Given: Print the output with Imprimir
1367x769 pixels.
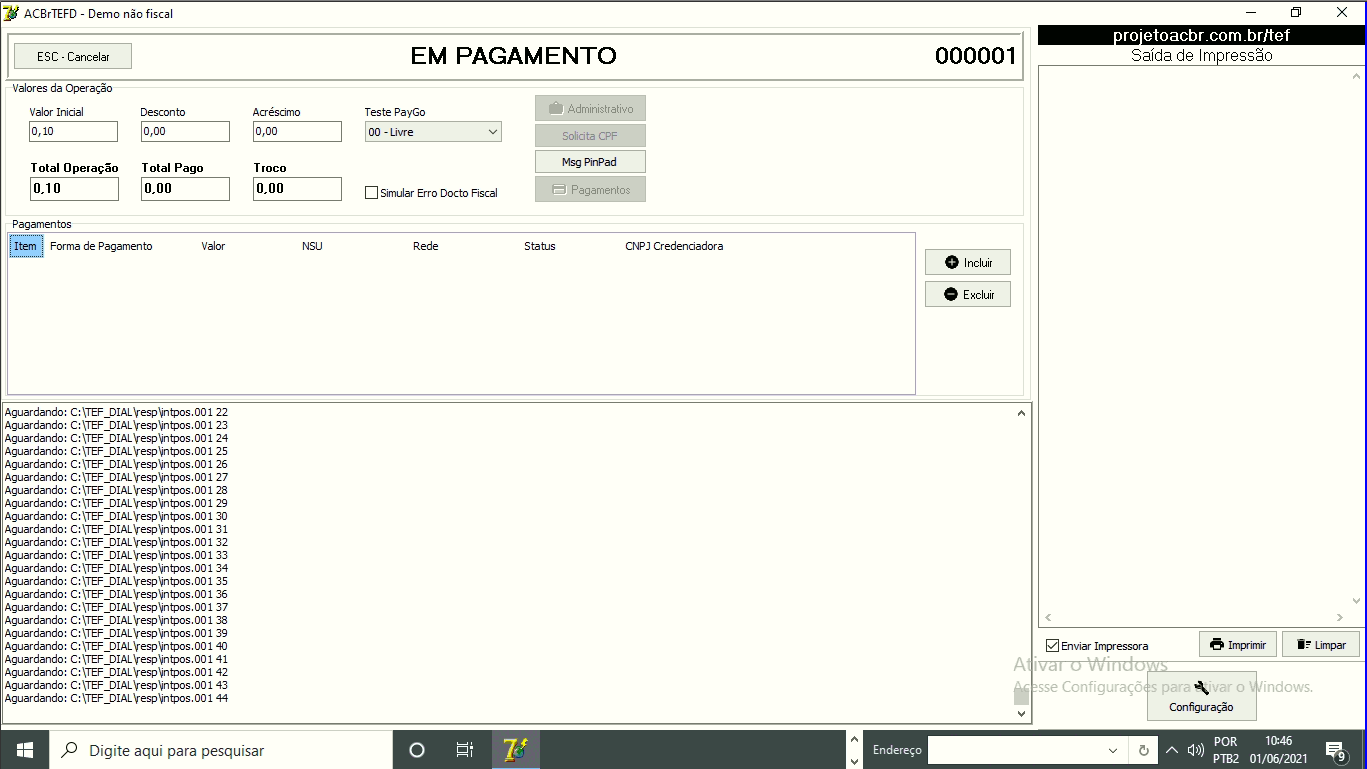Looking at the screenshot, I should pos(1238,644).
